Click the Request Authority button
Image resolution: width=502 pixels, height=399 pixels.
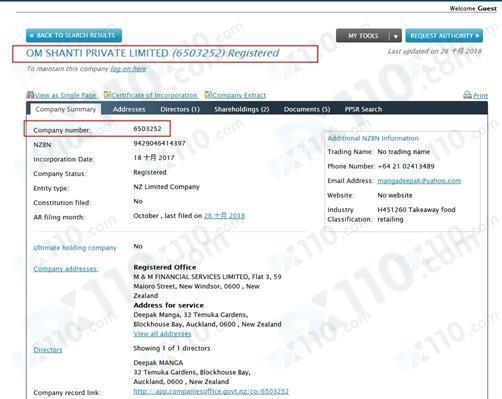[x=444, y=36]
